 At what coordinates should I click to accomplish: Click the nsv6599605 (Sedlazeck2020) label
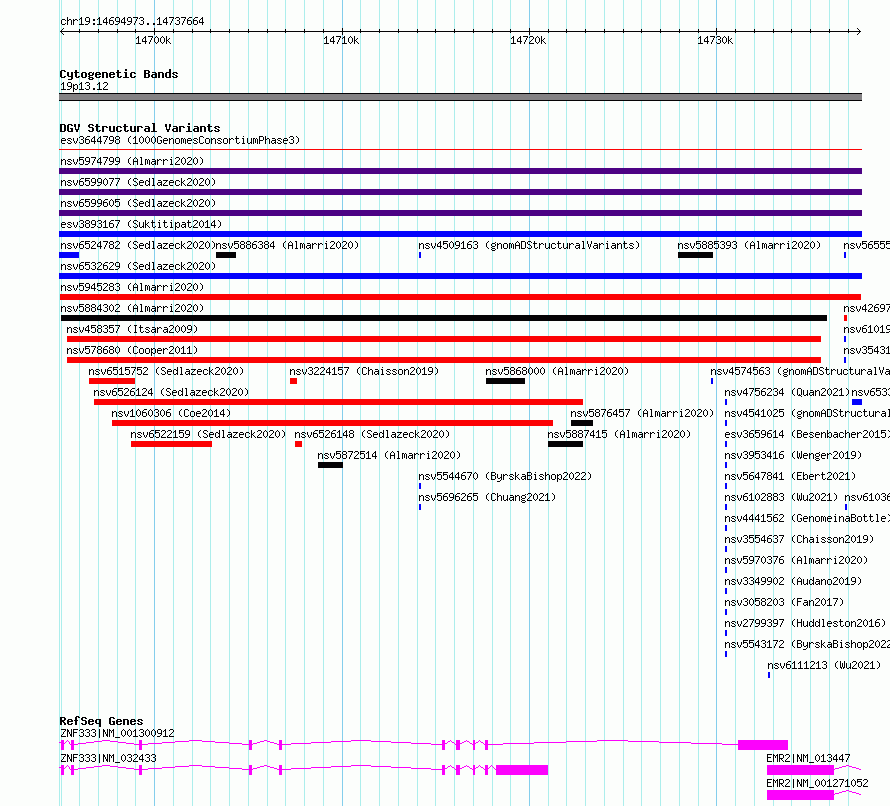tap(138, 203)
